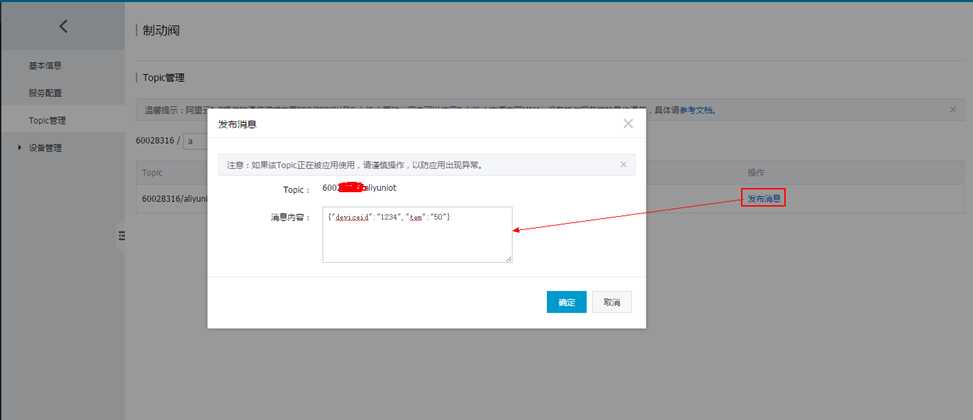Screen dimensions: 973x420
Task: Click the 发布消息 dialog title
Action: click(x=237, y=124)
